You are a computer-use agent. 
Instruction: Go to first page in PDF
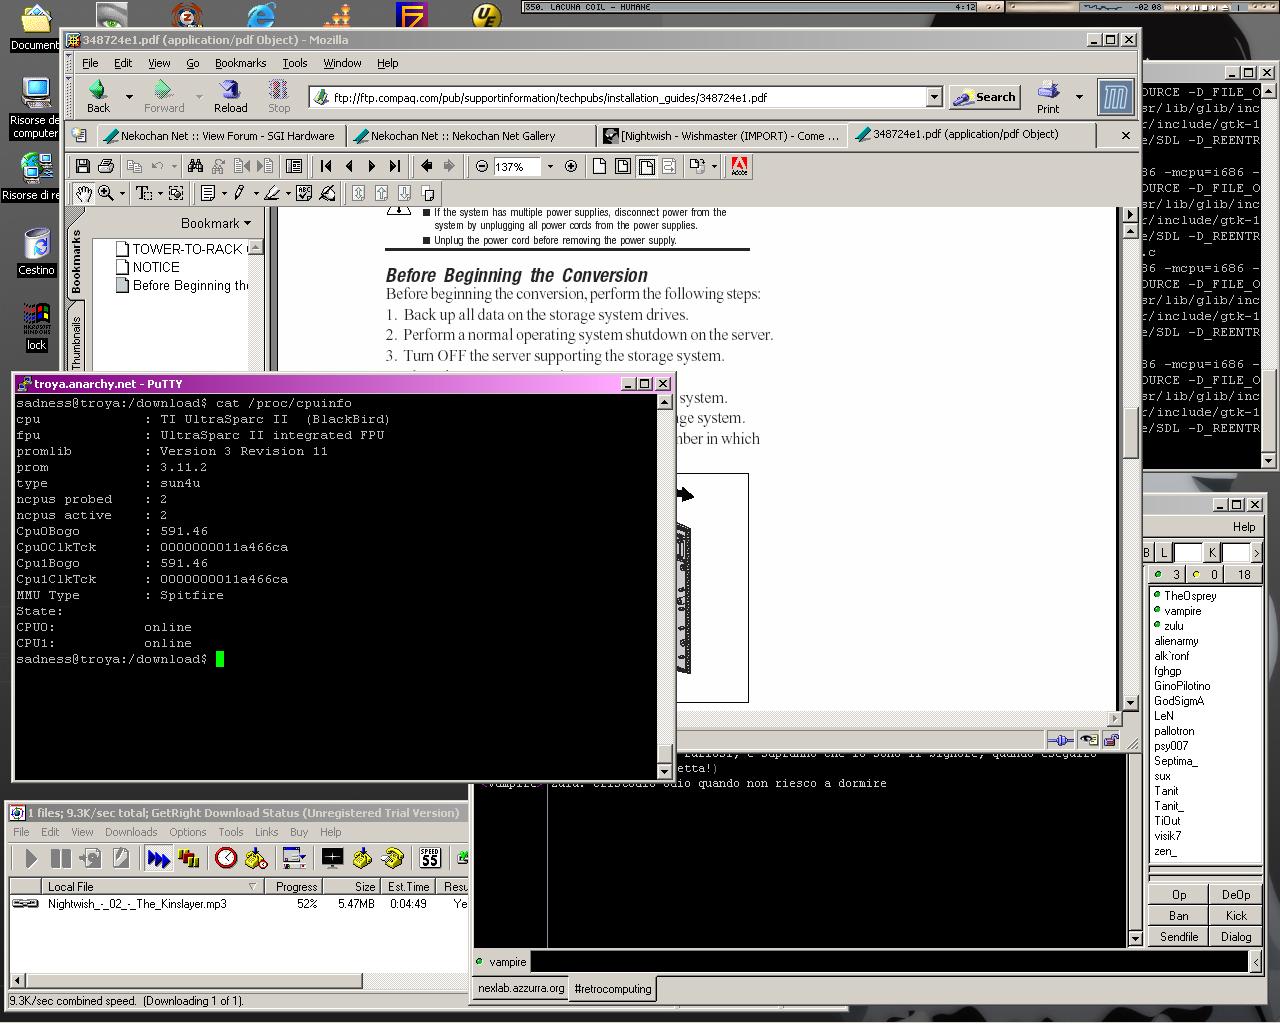pyautogui.click(x=326, y=166)
